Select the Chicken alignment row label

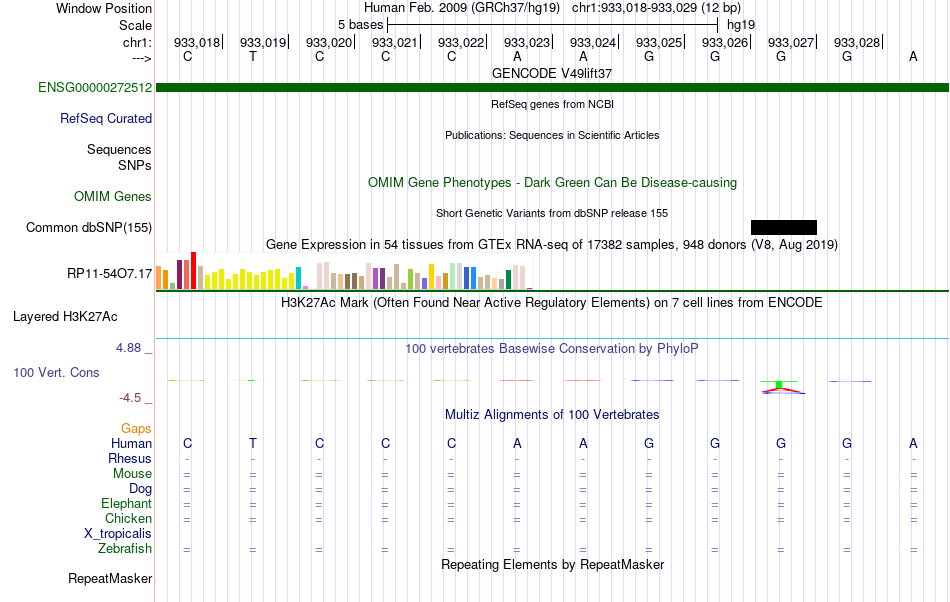click(x=128, y=519)
